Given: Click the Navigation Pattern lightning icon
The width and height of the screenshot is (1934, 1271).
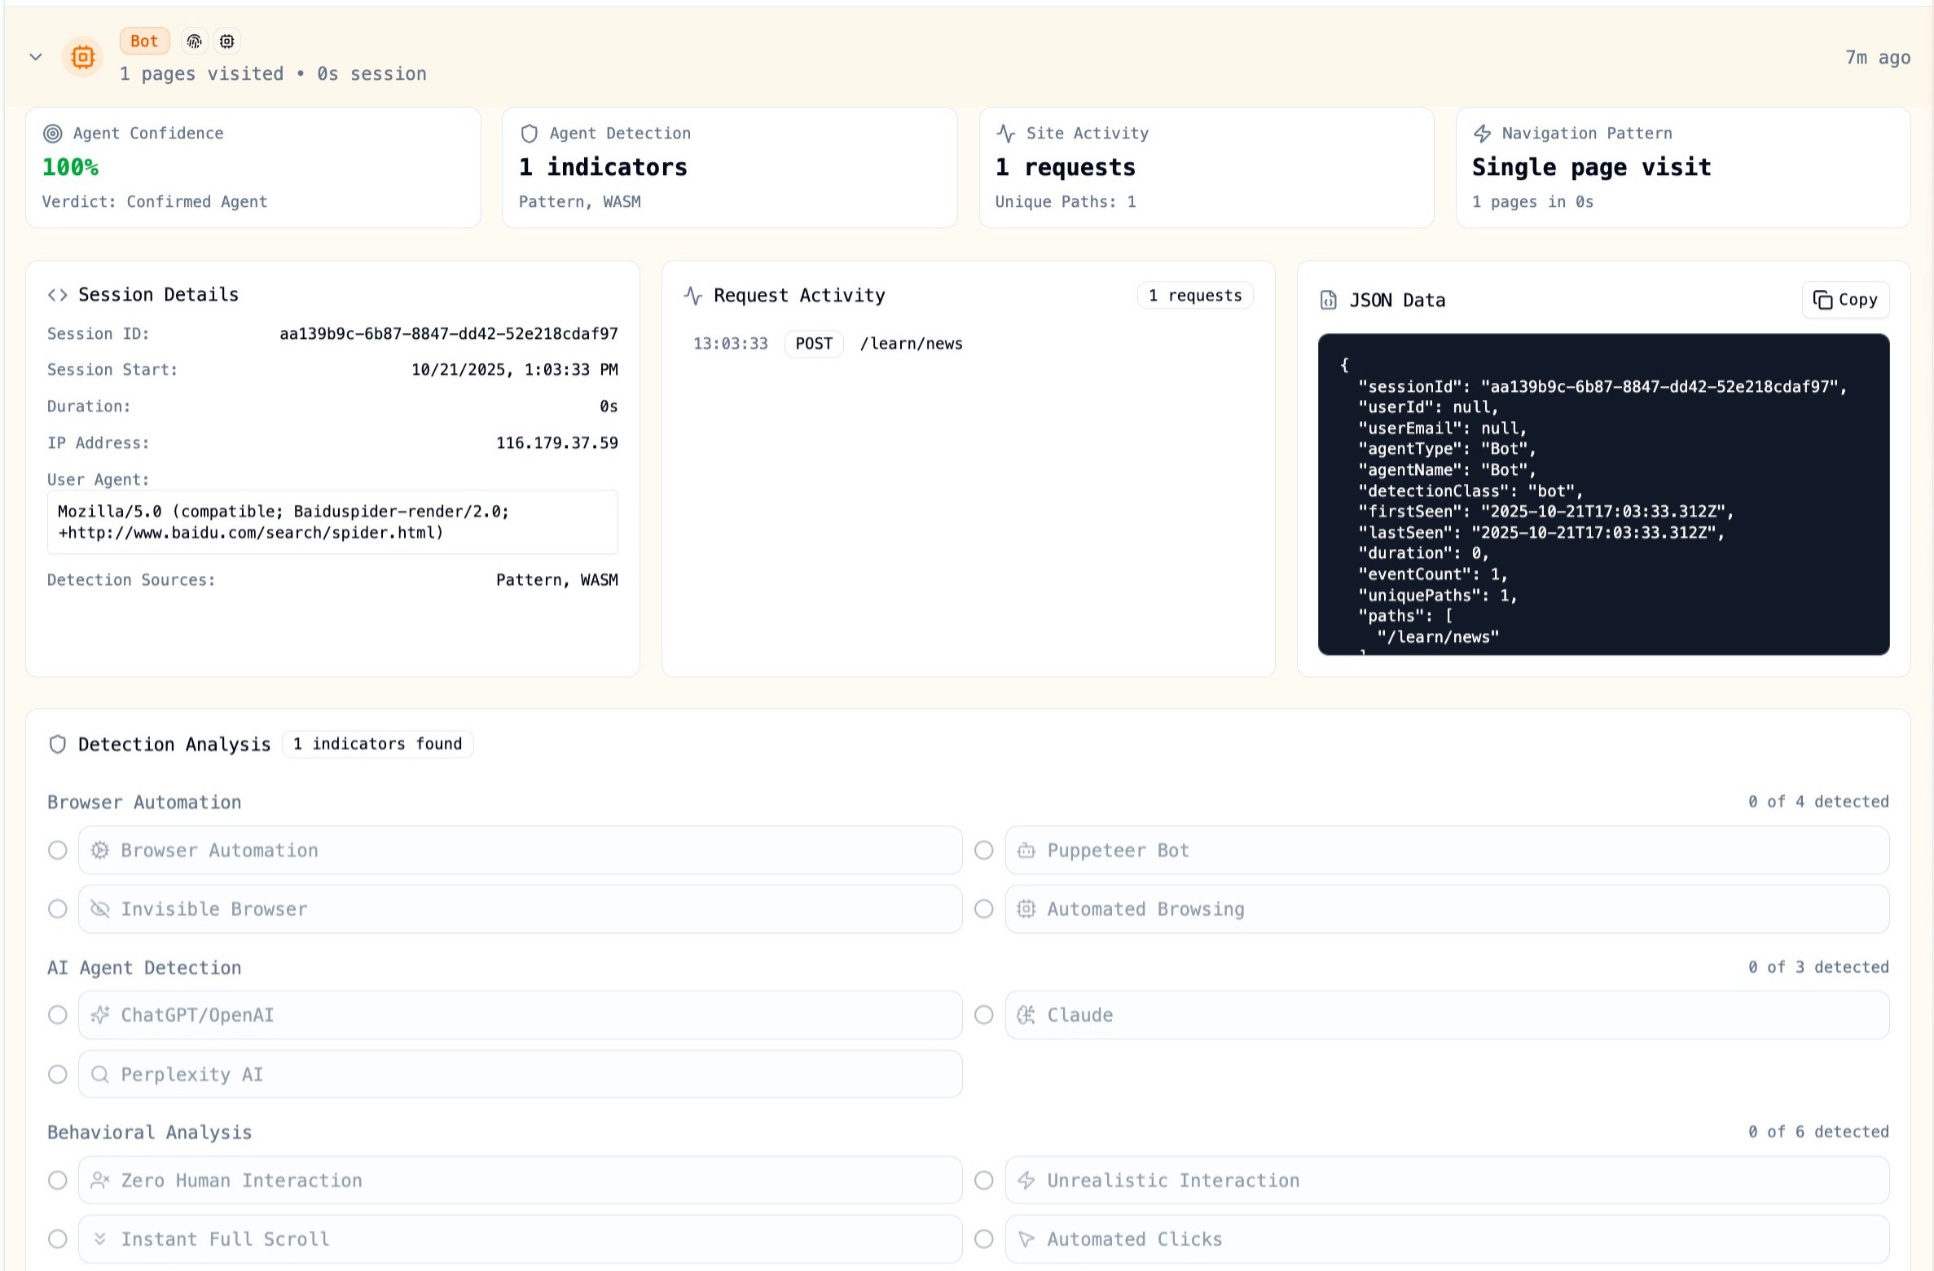Looking at the screenshot, I should coord(1482,133).
